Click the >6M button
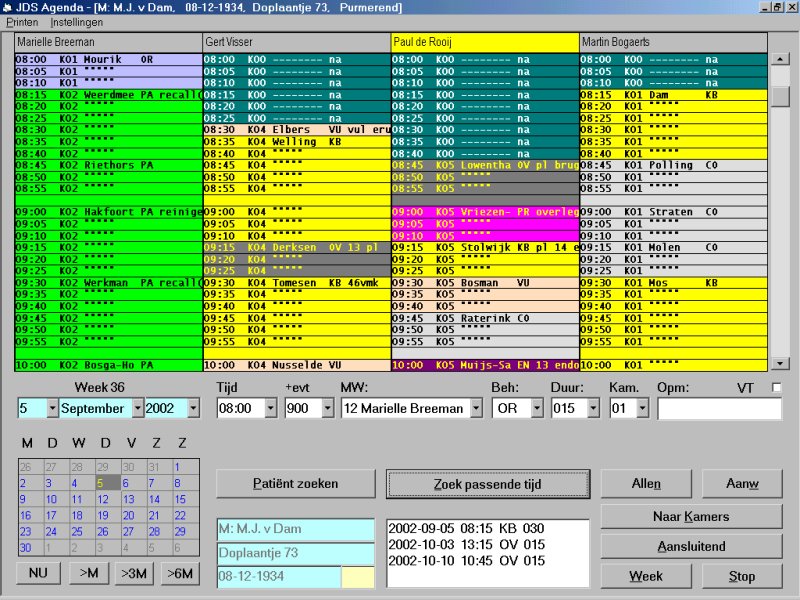Viewport: 800px width, 600px height. [180, 573]
